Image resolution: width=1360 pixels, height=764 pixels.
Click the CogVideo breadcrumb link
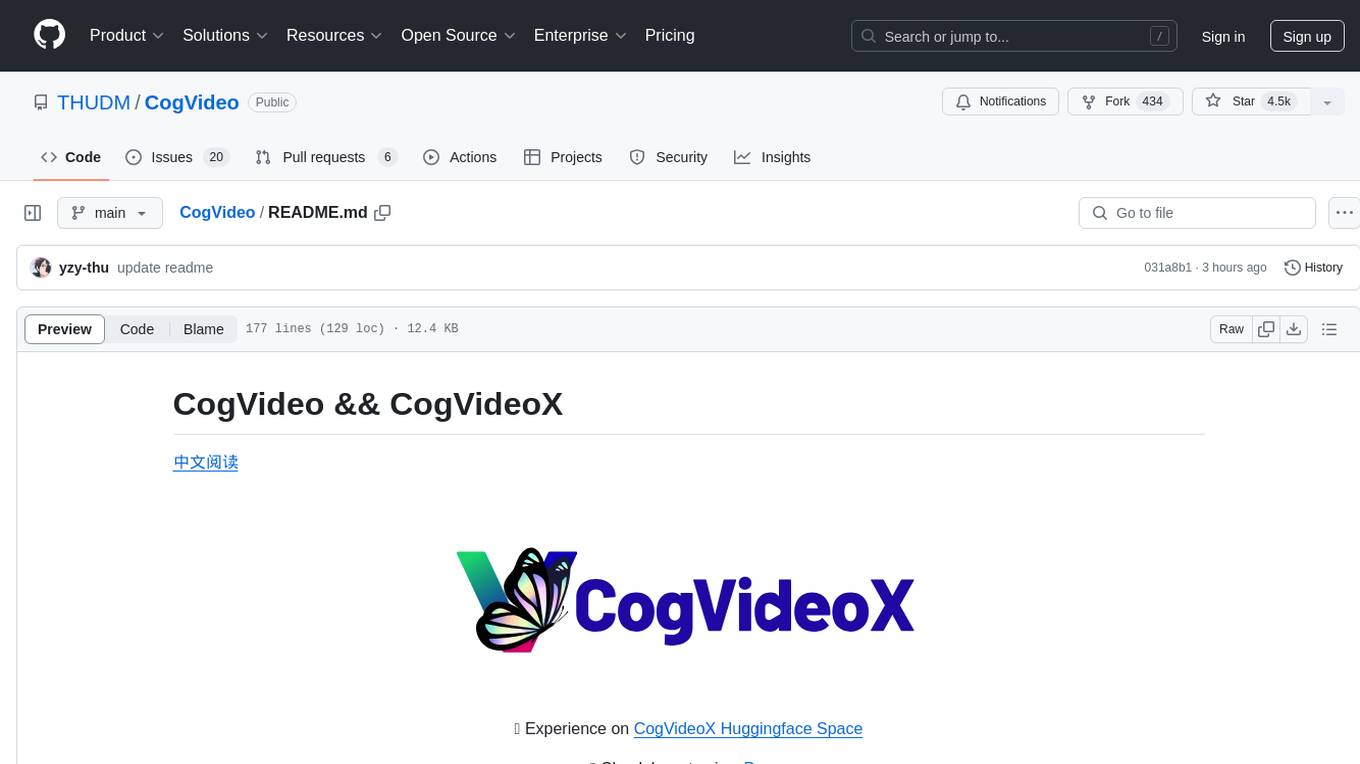click(x=217, y=213)
